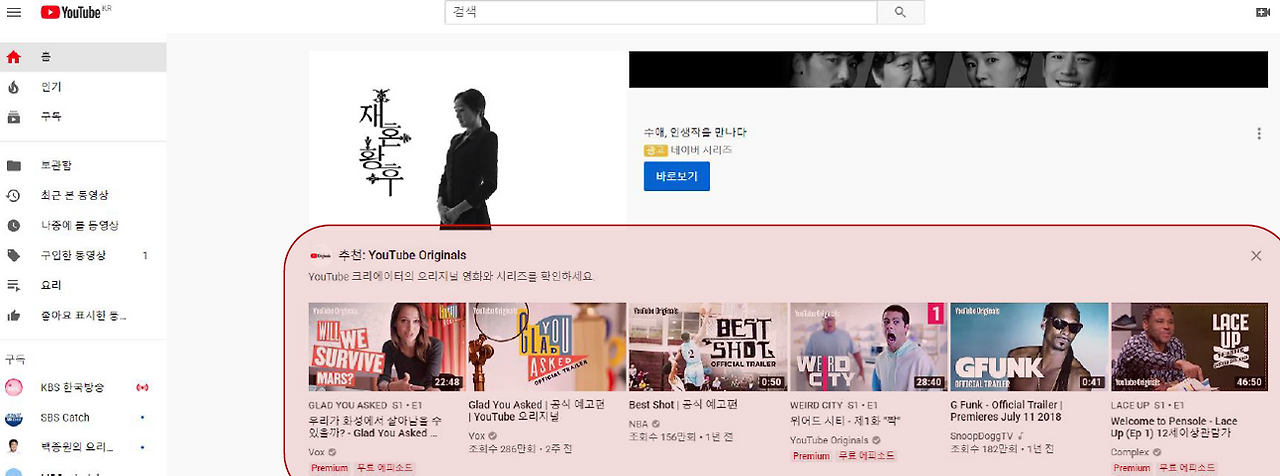Click KBS live broadcast indicator
Screen dimensions: 1280x476
click(142, 387)
